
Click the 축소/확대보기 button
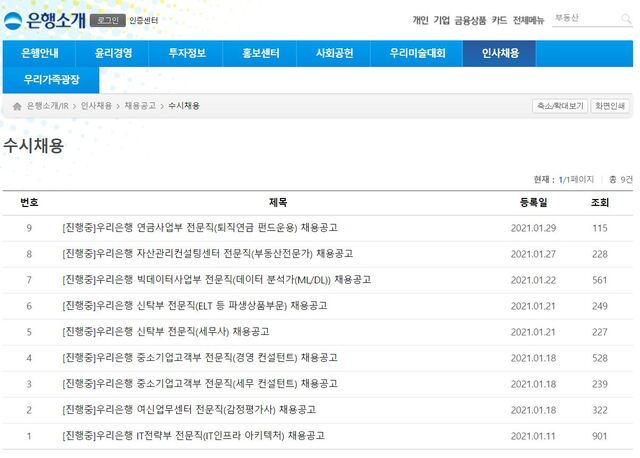559,105
